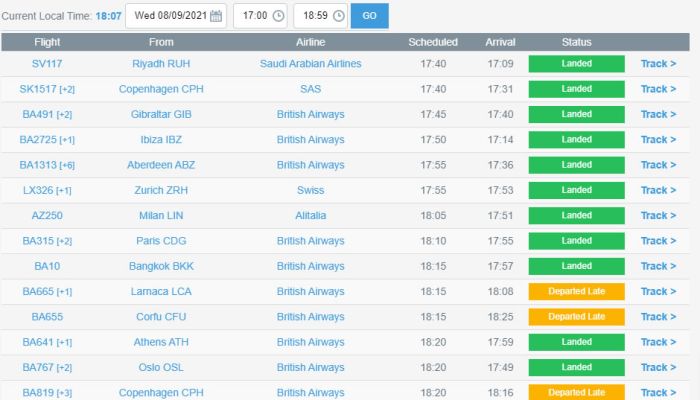Open the calendar date picker icon

point(216,16)
